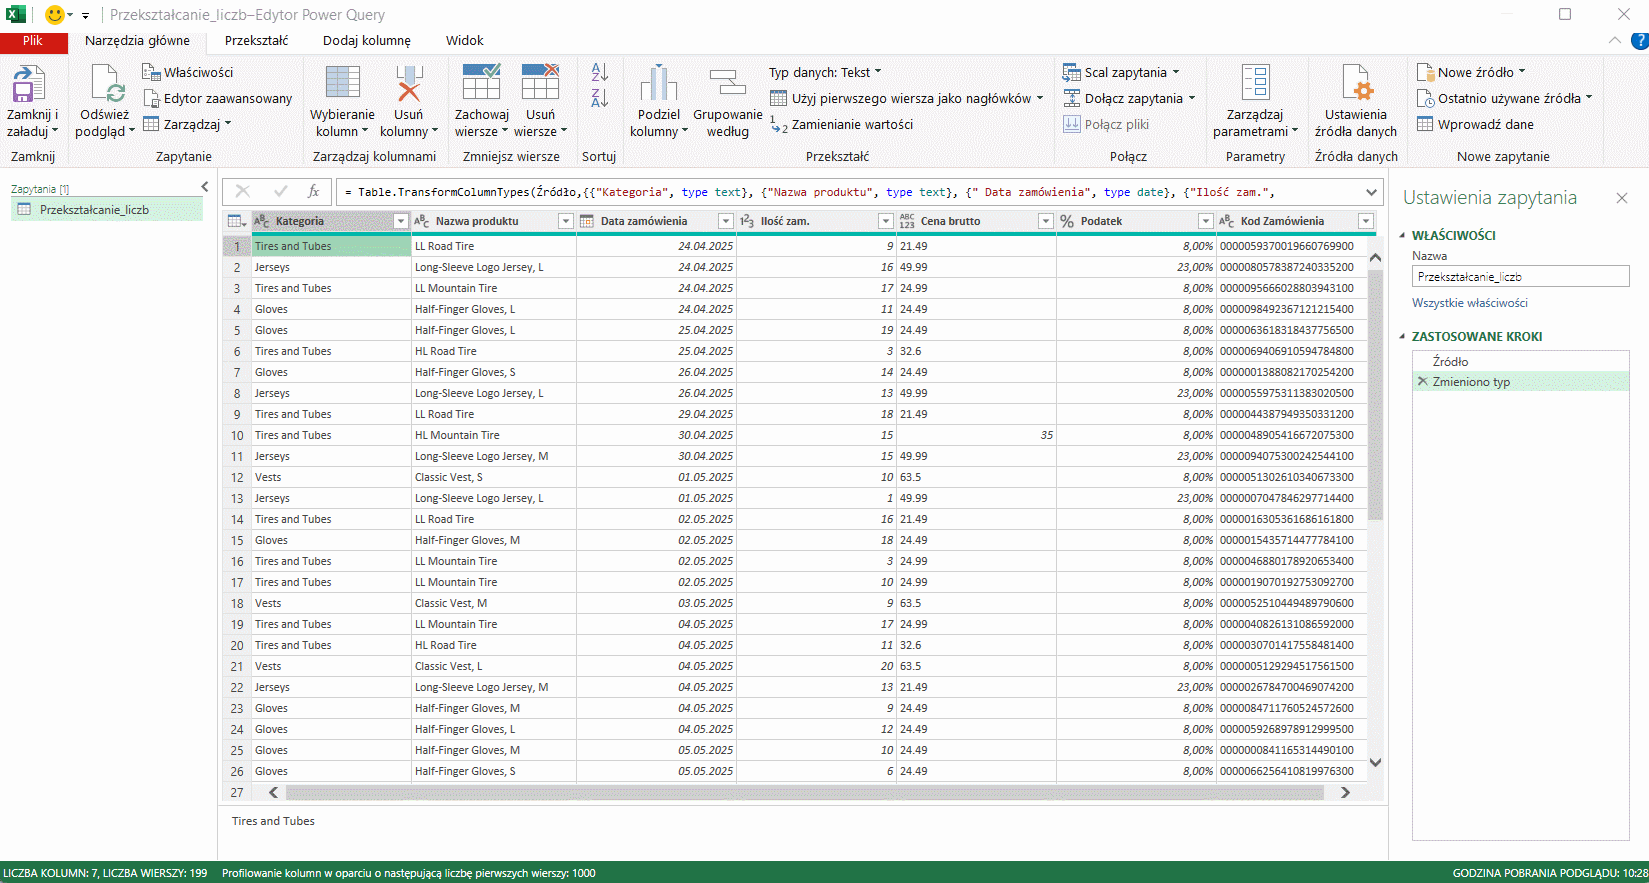Click the Nazwa input field

click(x=1521, y=277)
